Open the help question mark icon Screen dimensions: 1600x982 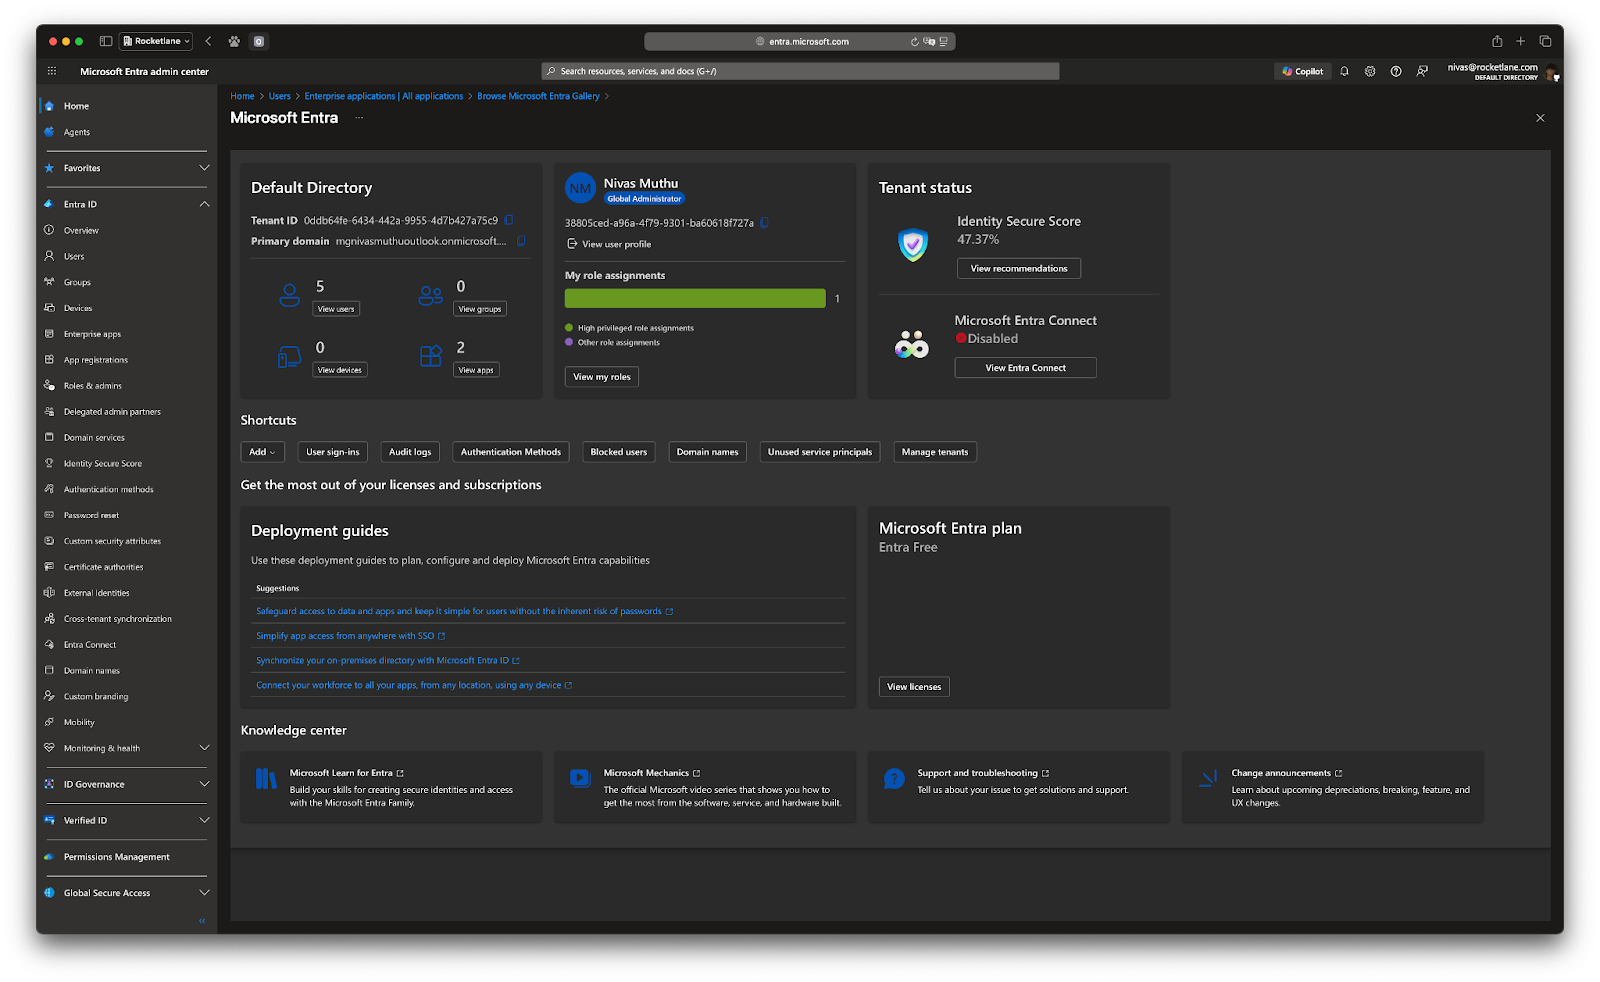1396,71
